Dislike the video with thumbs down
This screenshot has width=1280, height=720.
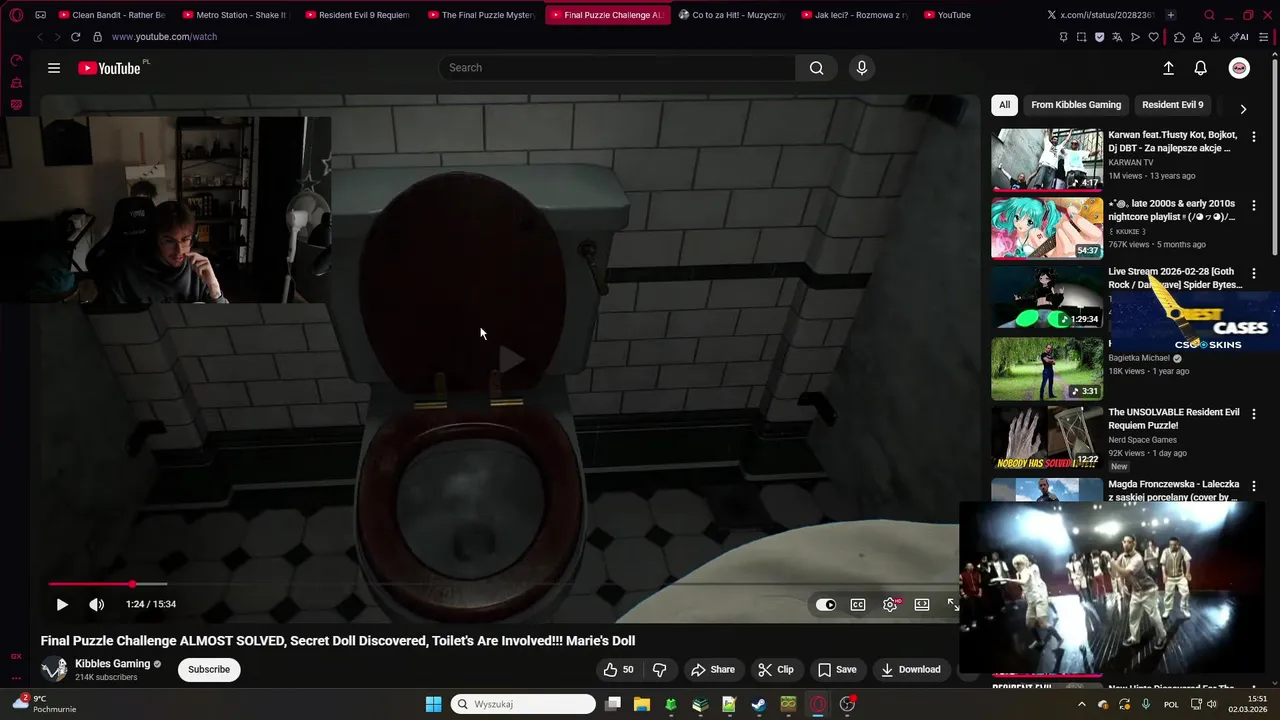[x=659, y=669]
